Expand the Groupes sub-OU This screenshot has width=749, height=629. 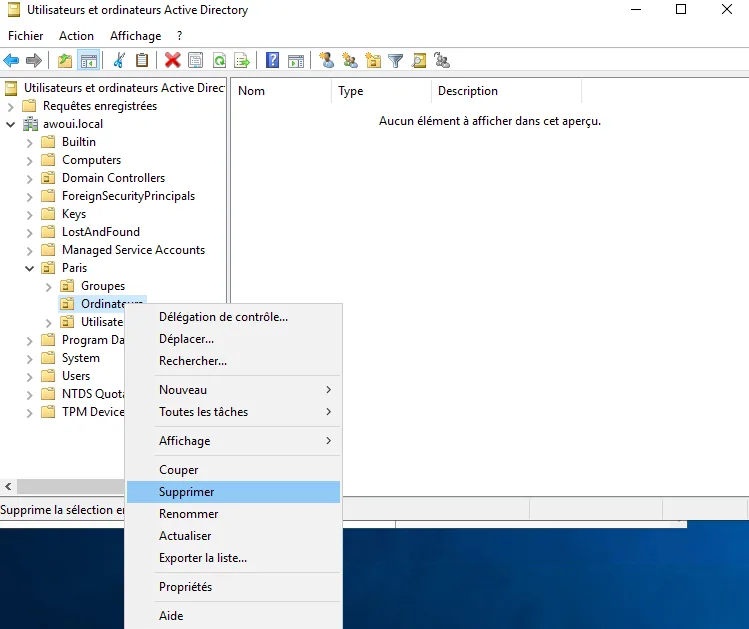[x=49, y=287]
